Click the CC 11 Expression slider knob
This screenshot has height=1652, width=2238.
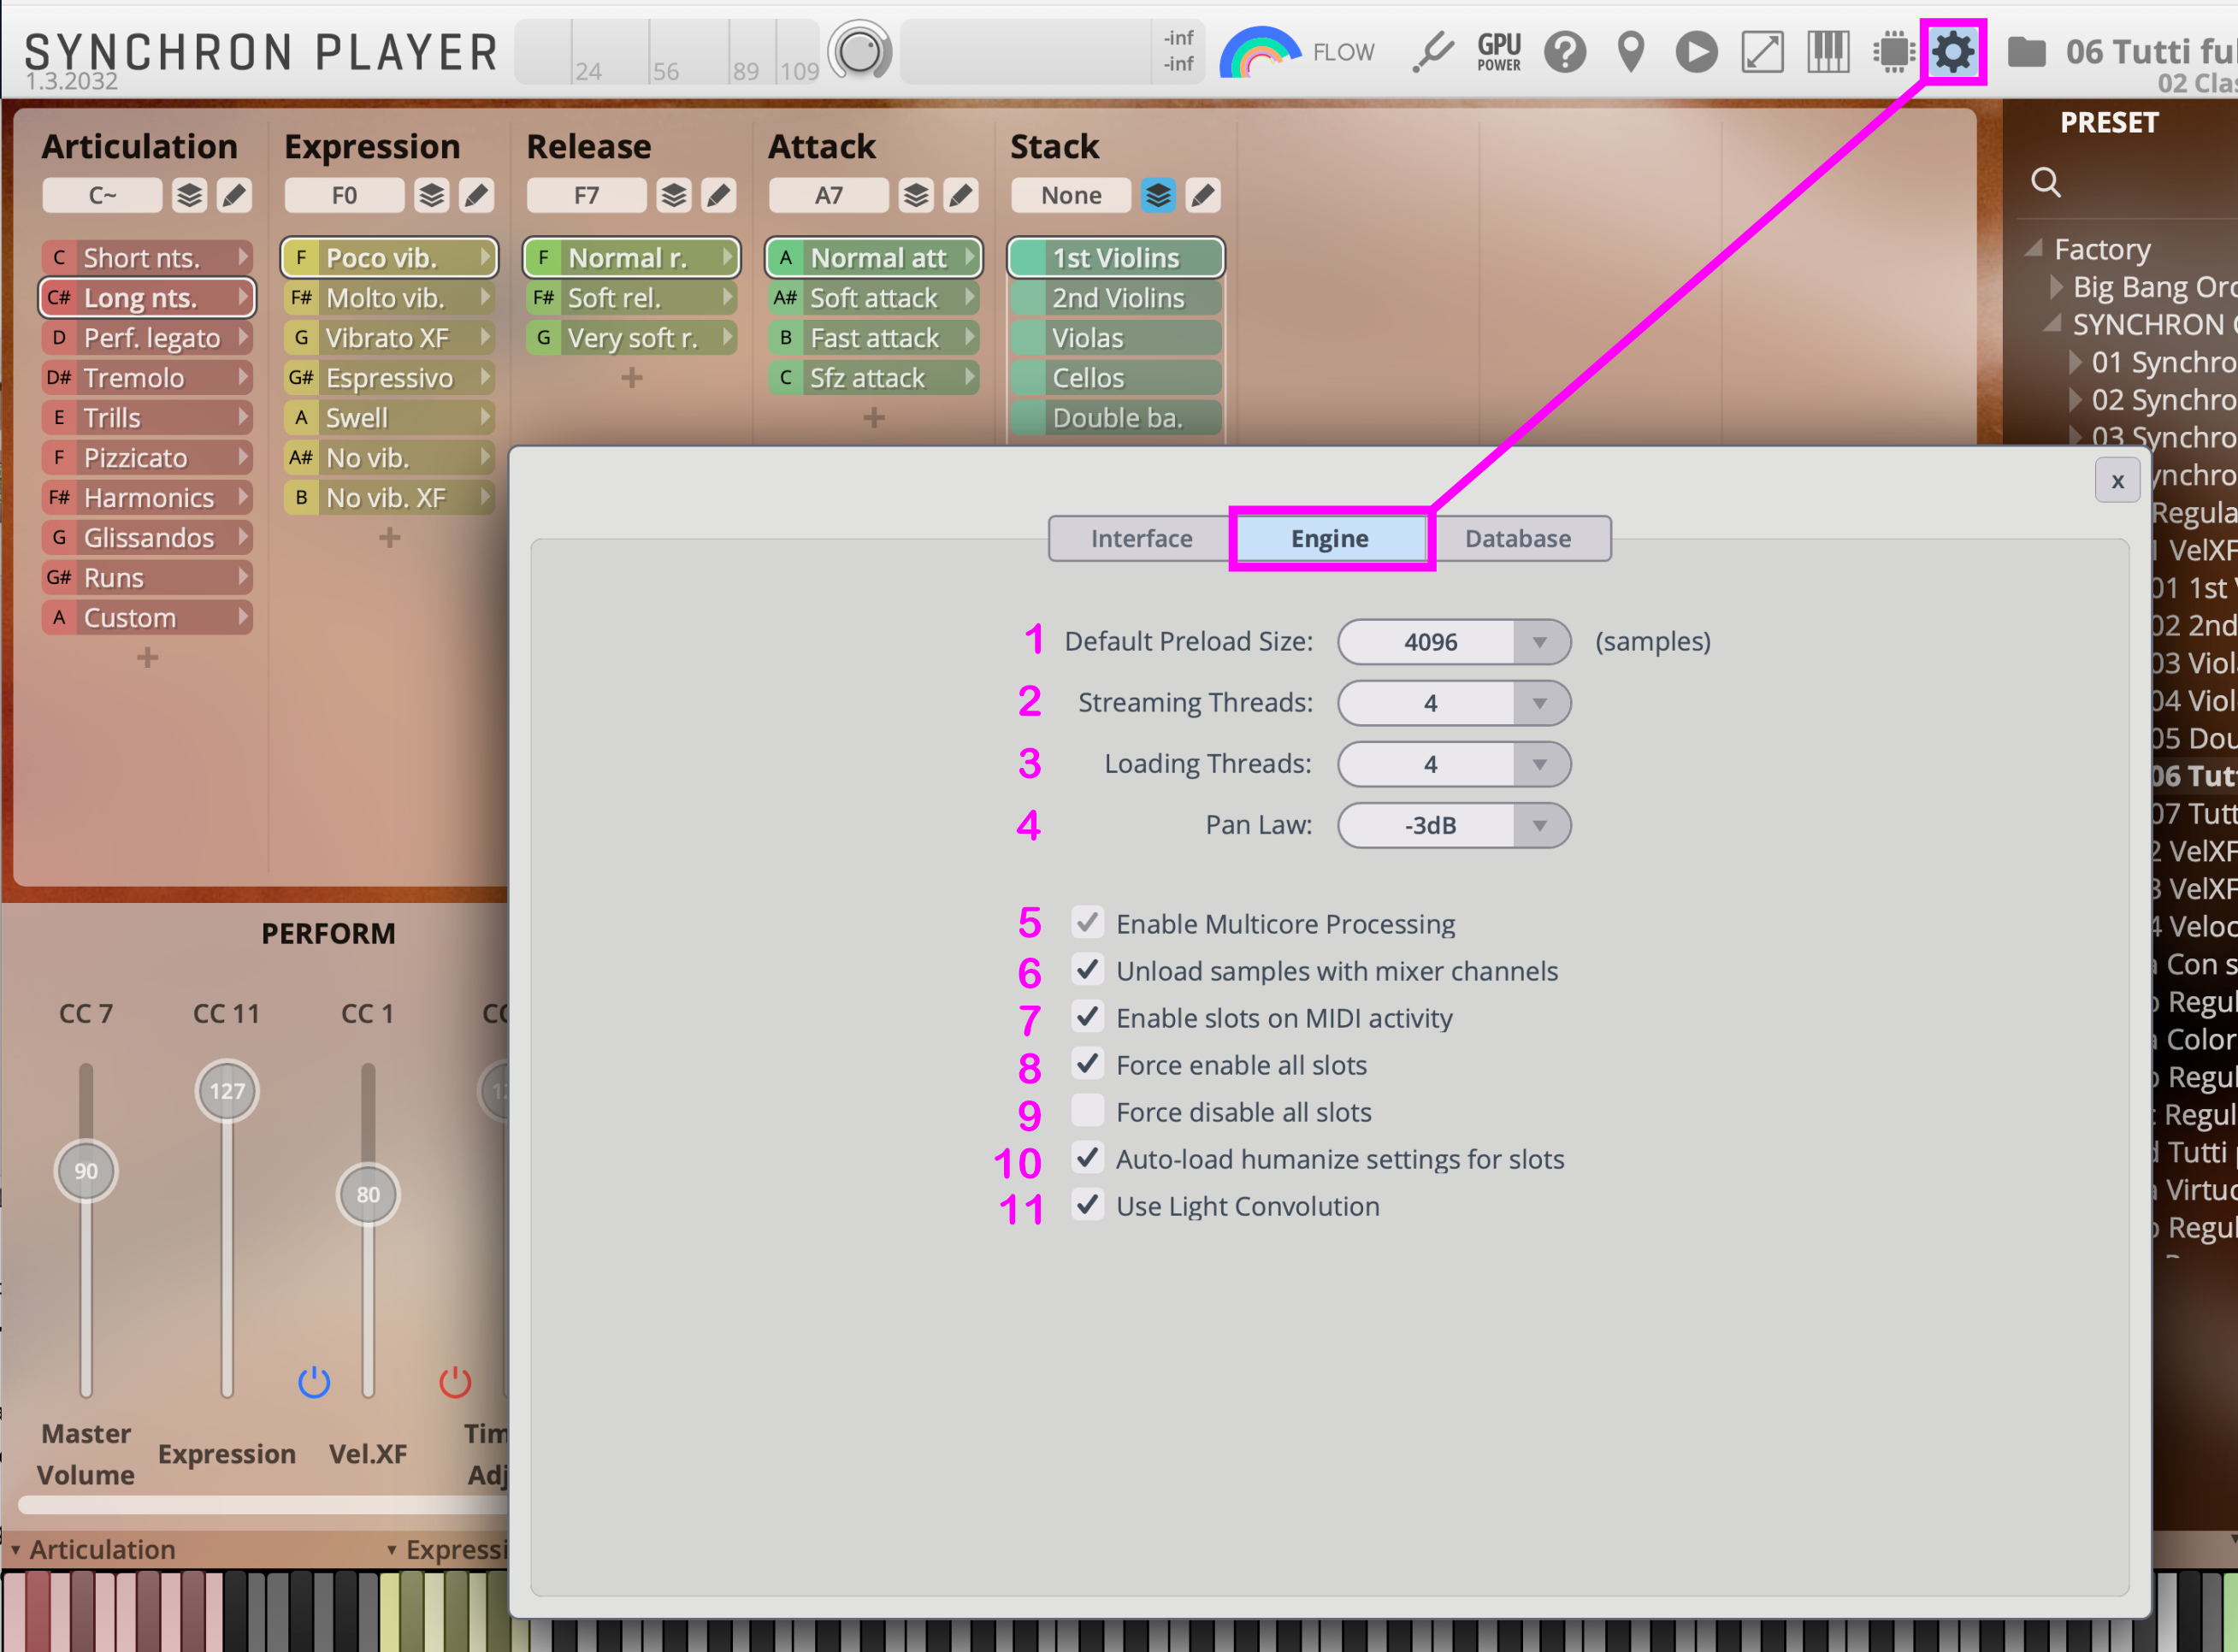tap(227, 1091)
